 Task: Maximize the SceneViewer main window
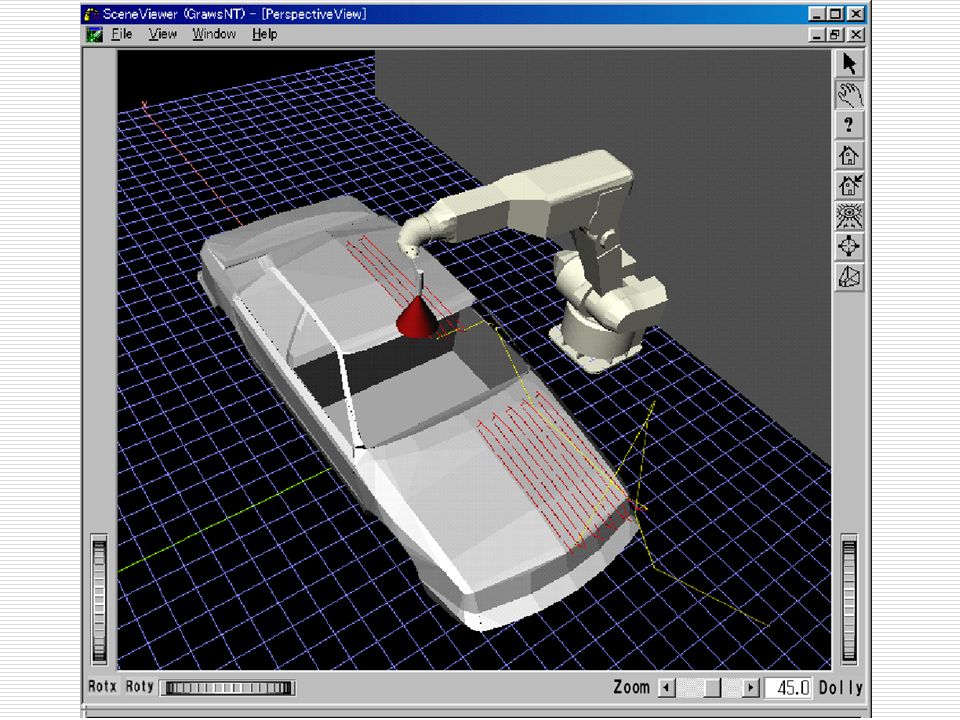pos(834,13)
